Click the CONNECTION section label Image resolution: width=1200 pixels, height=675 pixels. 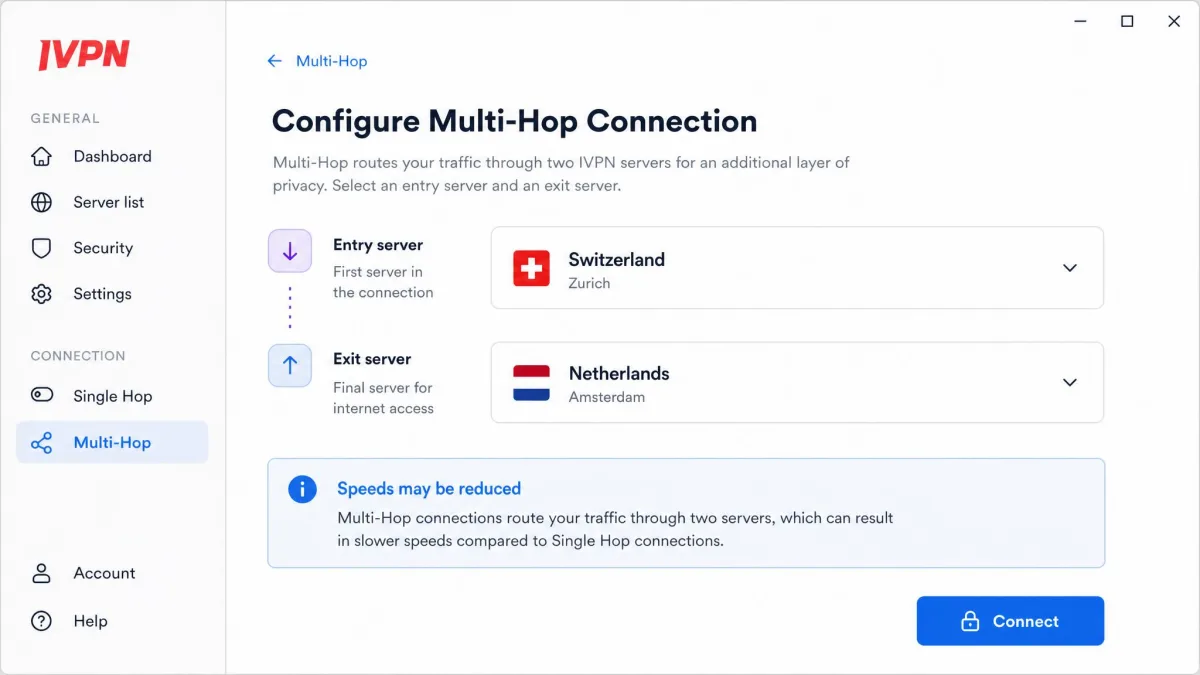click(x=78, y=356)
